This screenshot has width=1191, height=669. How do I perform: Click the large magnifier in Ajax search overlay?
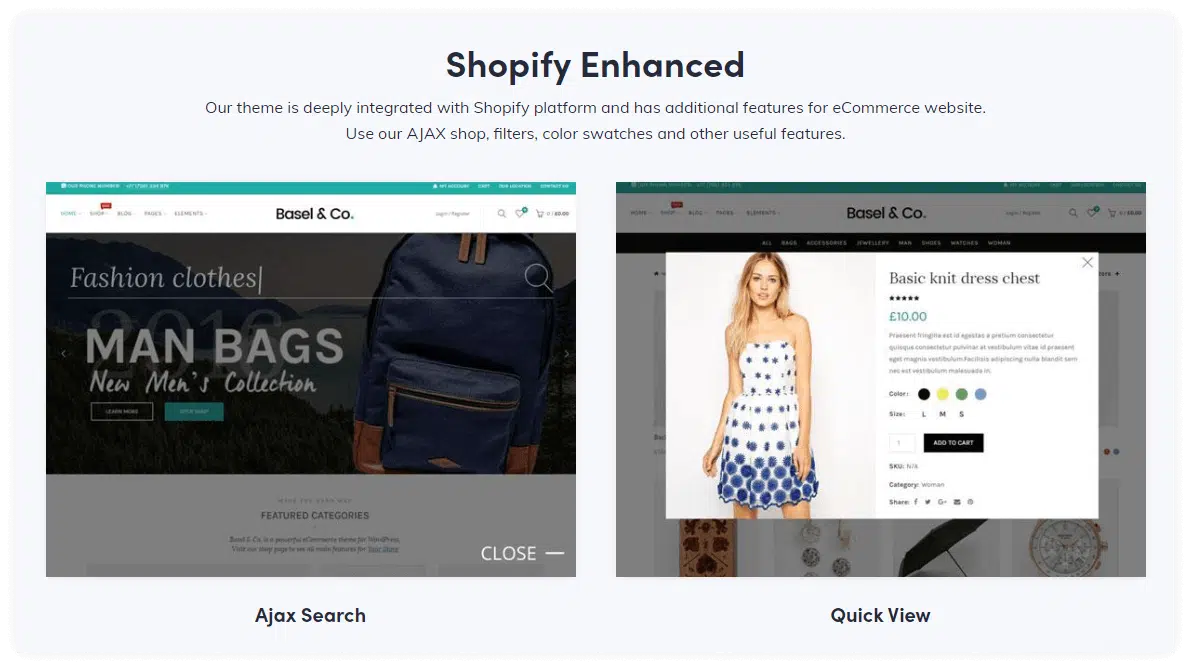539,277
